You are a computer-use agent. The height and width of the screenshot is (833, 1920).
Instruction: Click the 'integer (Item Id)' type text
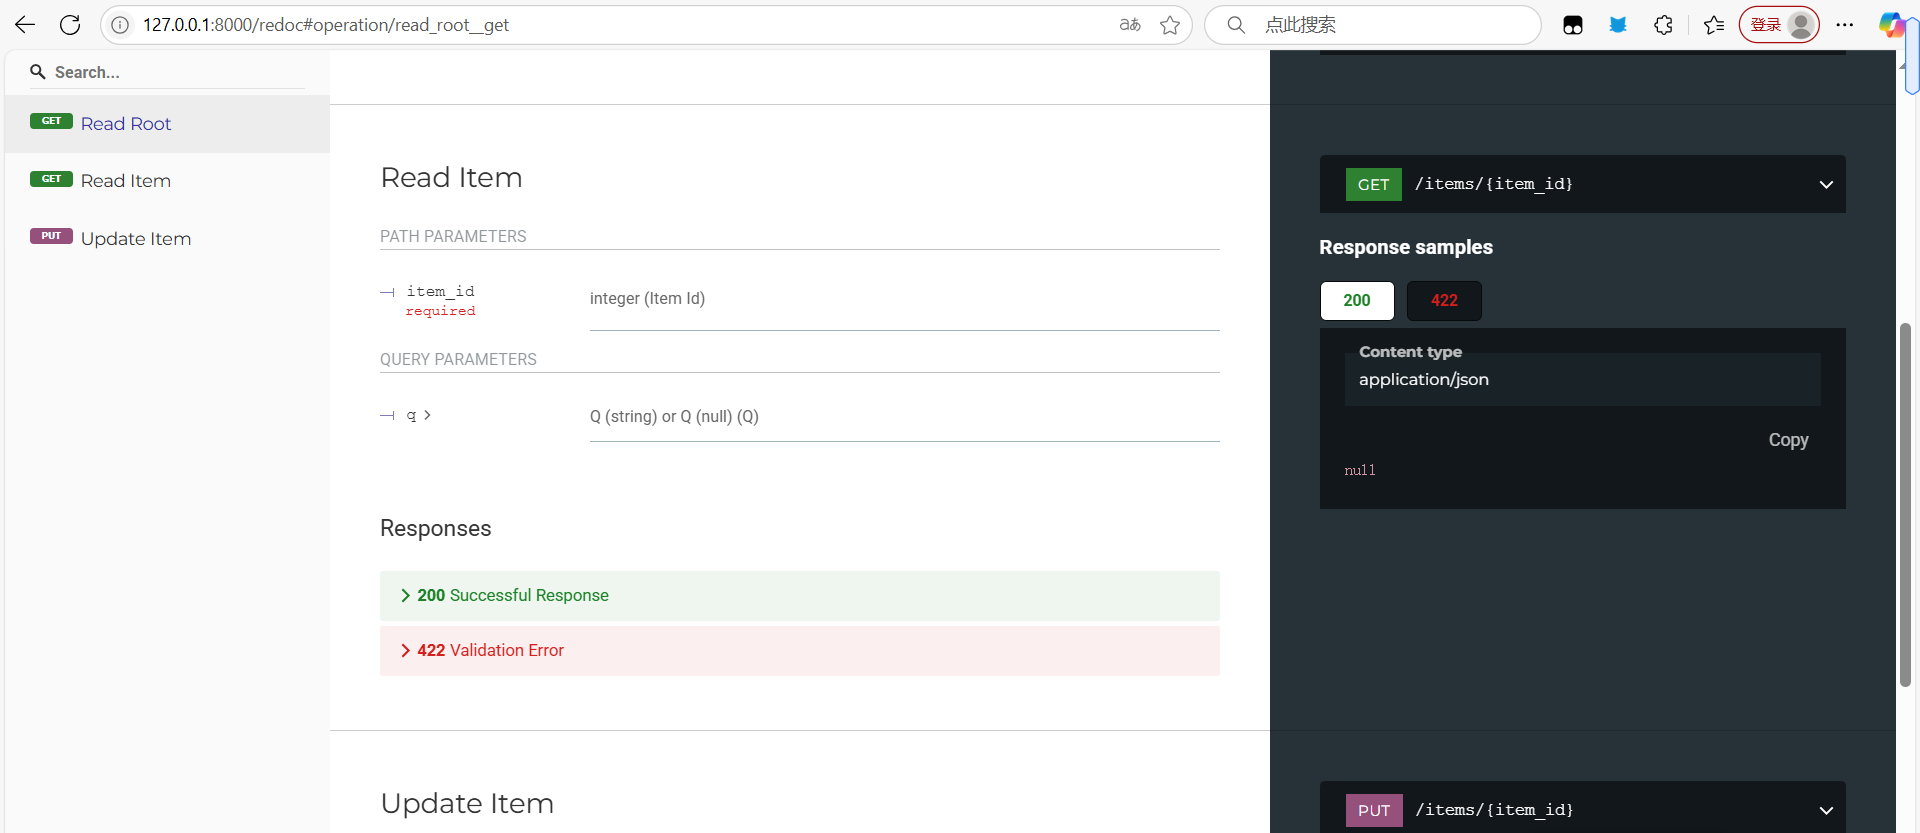(647, 298)
